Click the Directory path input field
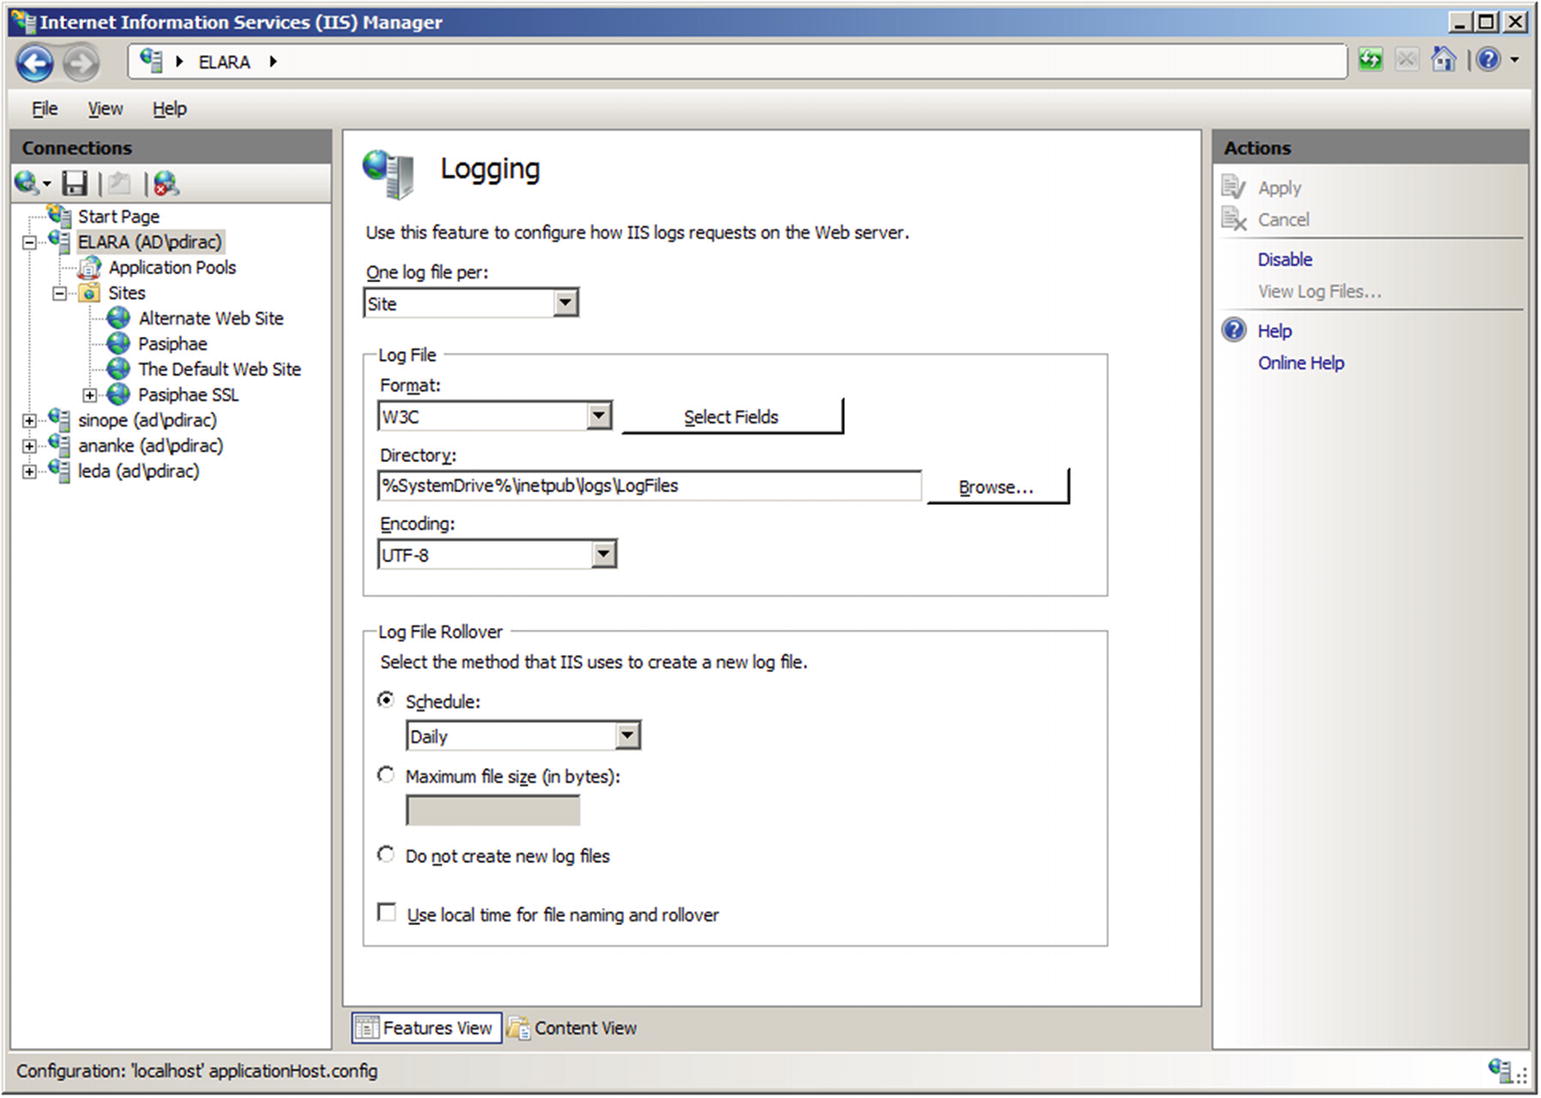Screen dimensions: 1541x1098 (649, 485)
